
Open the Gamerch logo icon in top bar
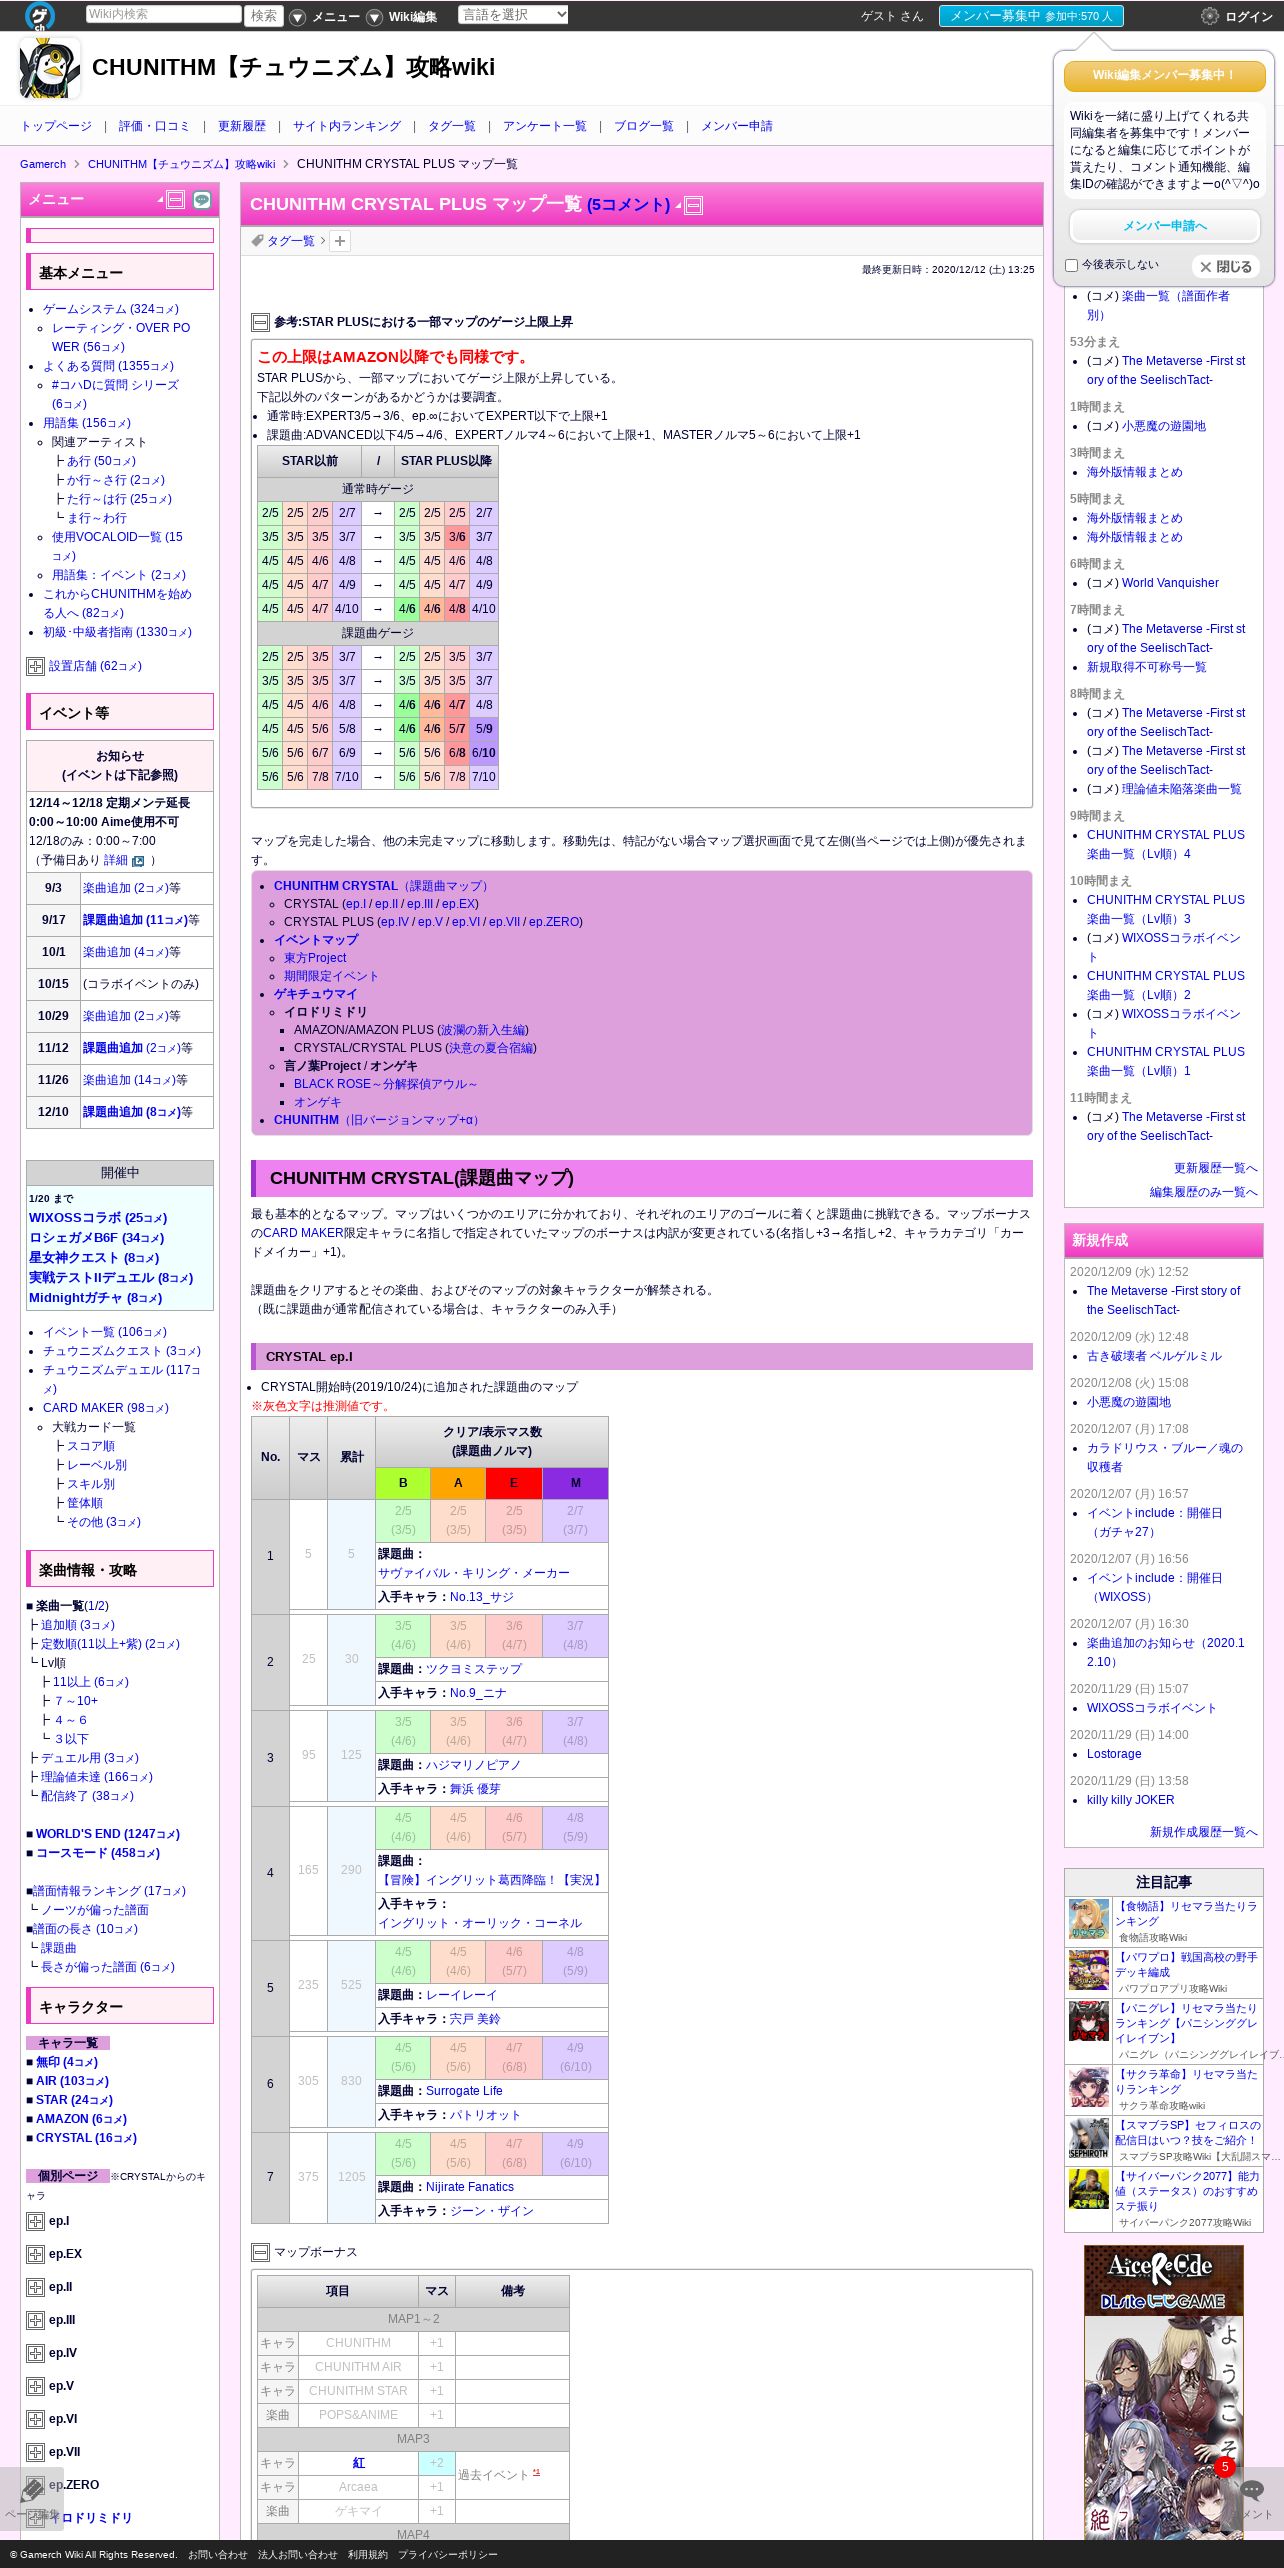click(40, 15)
